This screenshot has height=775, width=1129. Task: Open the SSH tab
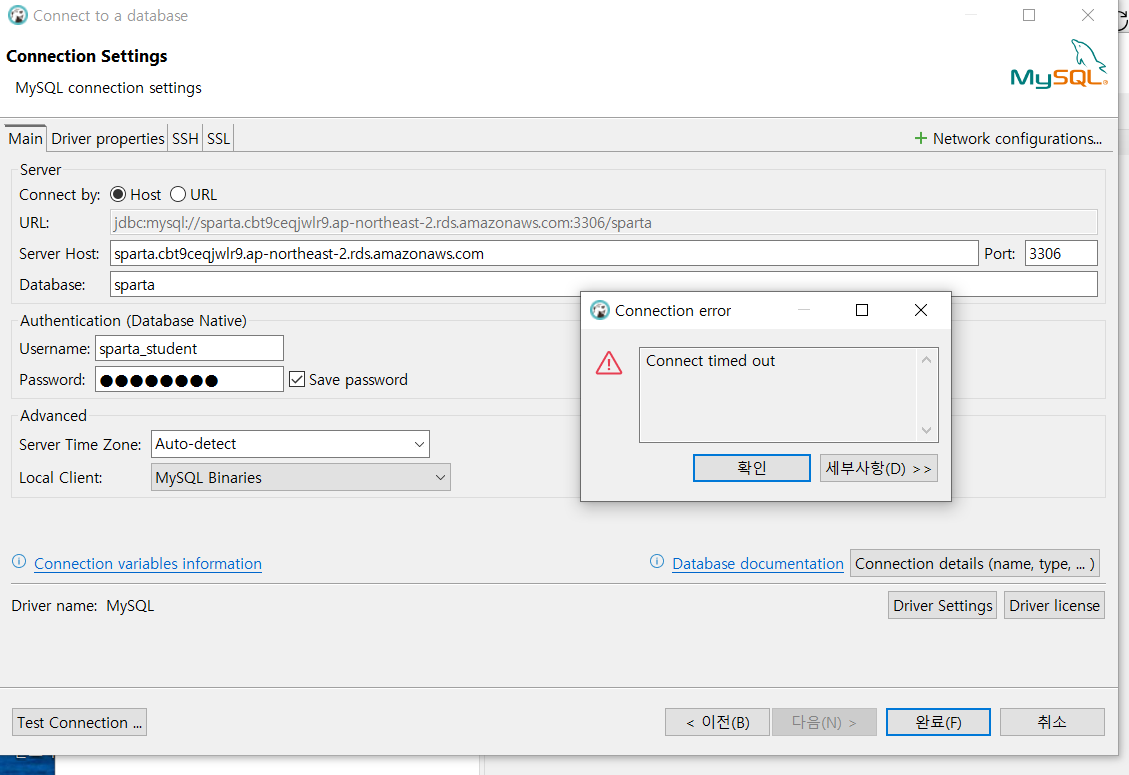click(x=185, y=138)
